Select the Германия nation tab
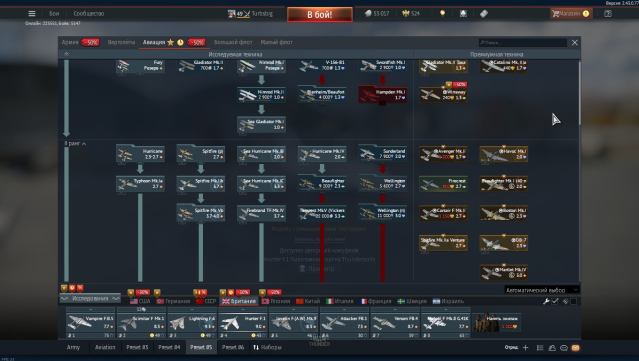Image resolution: width=639 pixels, height=361 pixels. 174,301
